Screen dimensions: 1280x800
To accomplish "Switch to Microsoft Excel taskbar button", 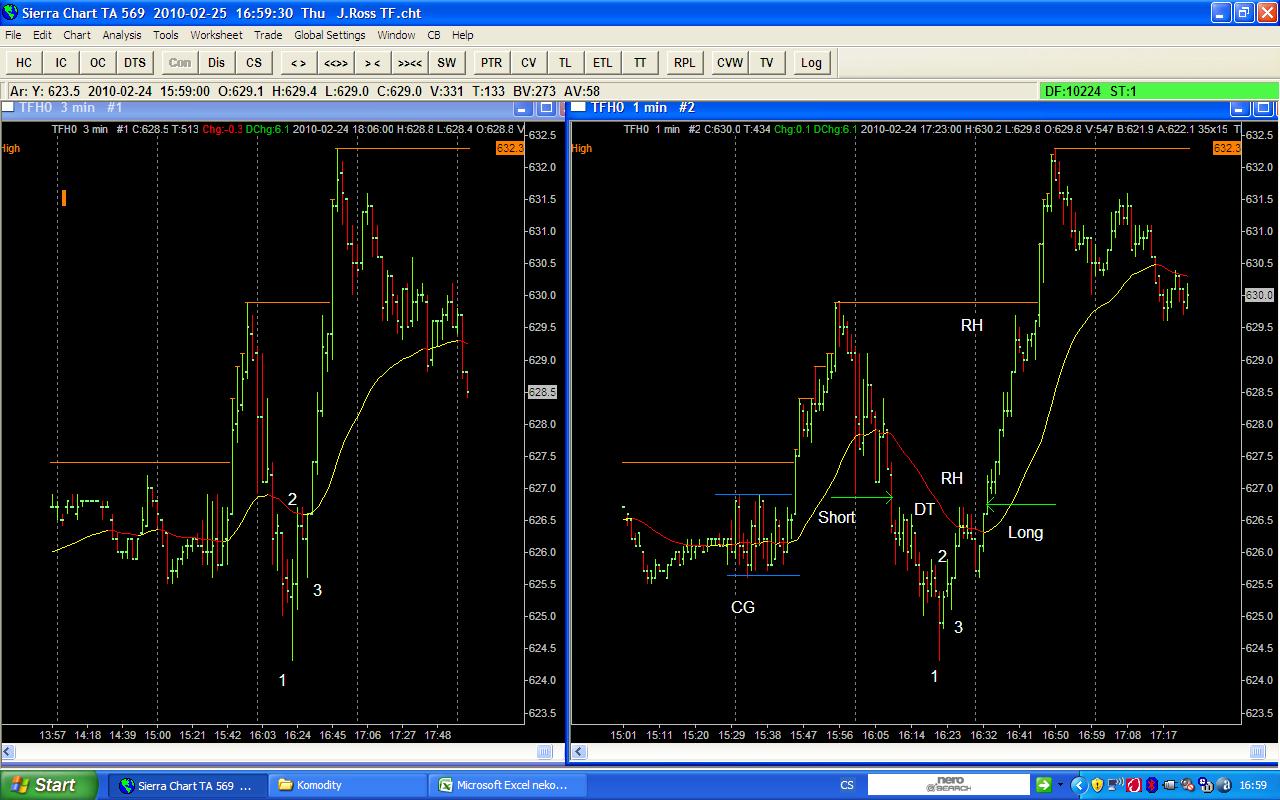I will point(508,785).
